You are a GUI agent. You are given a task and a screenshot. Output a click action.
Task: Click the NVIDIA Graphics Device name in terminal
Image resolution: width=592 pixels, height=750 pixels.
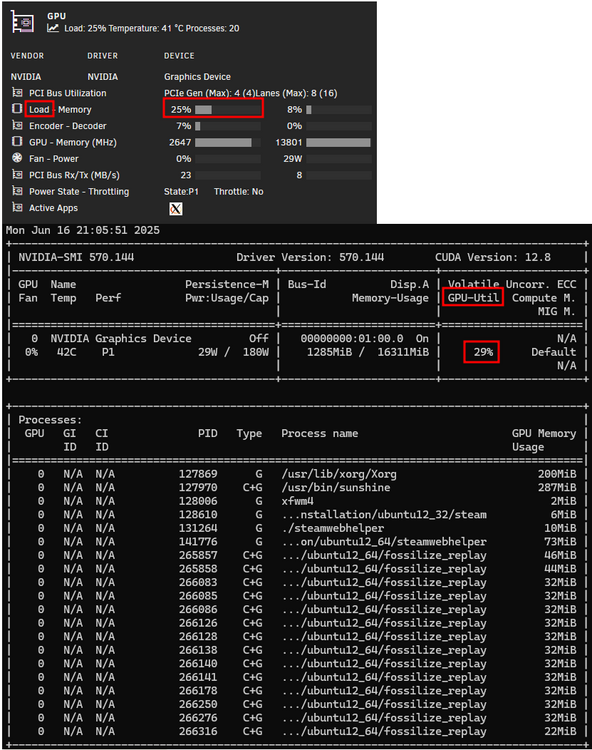click(x=121, y=339)
